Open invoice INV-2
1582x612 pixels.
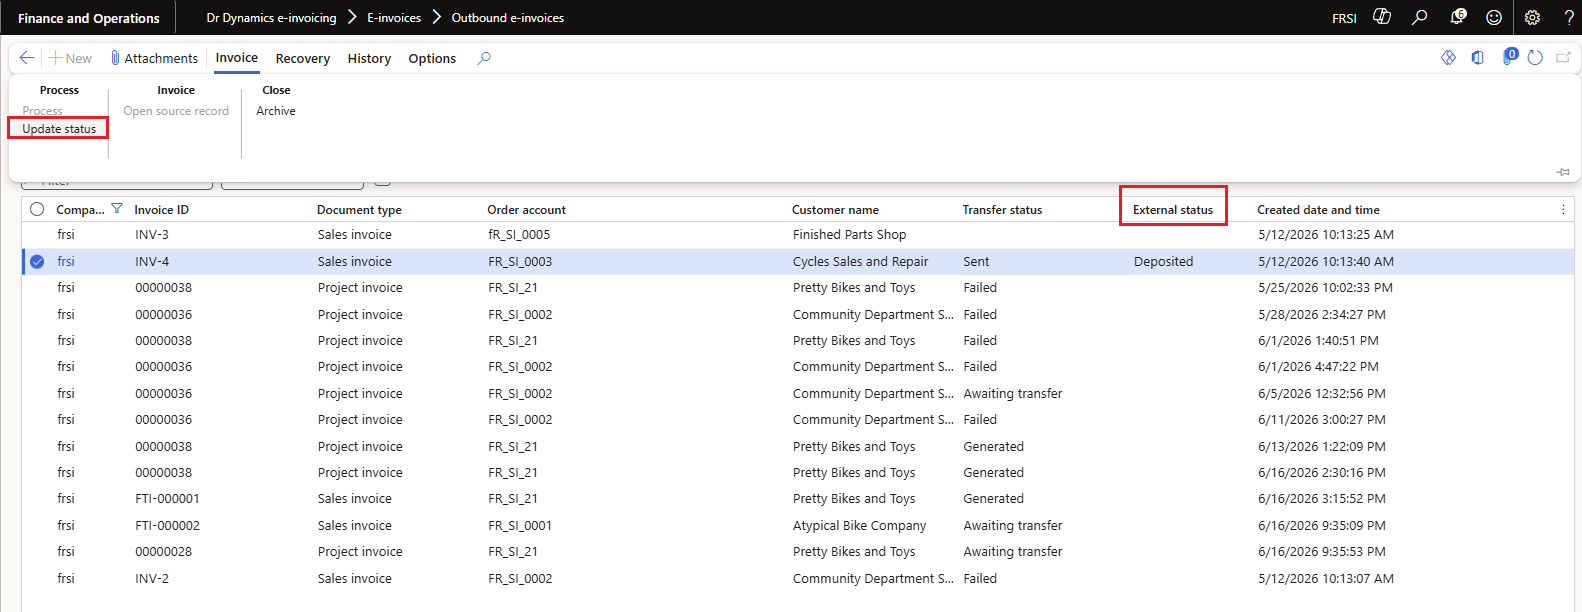(x=152, y=578)
